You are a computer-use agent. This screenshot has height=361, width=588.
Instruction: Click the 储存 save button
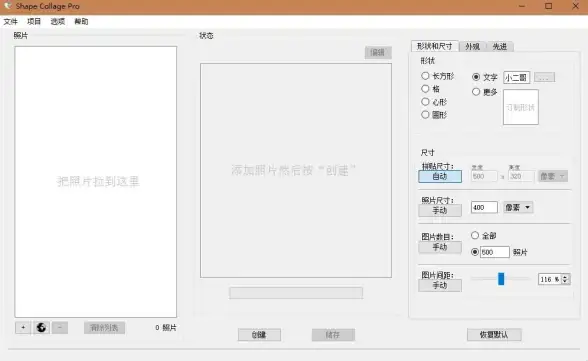point(333,335)
